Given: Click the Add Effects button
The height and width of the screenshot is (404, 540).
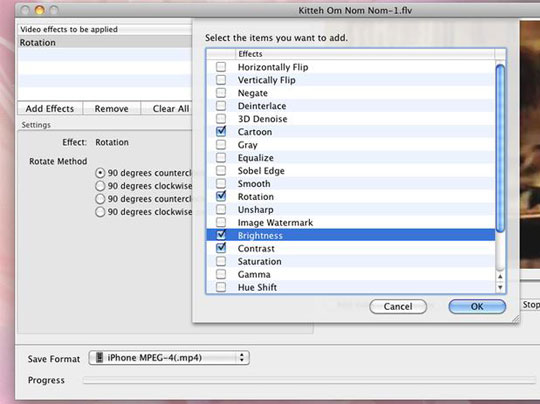Looking at the screenshot, I should click(50, 109).
